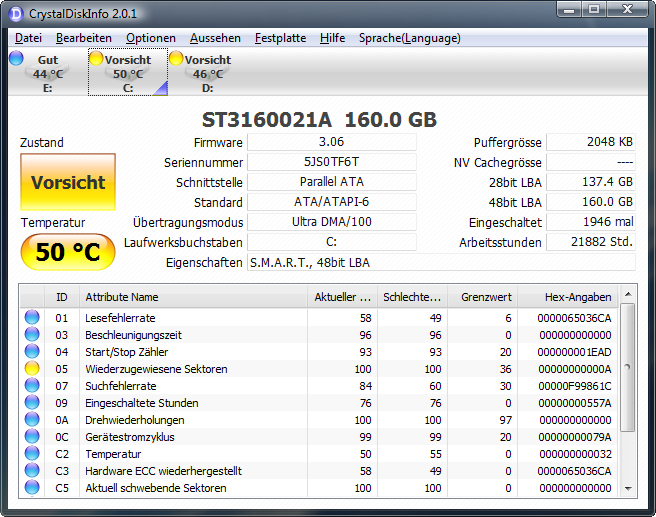Click the yellow status orb for drive D:

tap(176, 58)
